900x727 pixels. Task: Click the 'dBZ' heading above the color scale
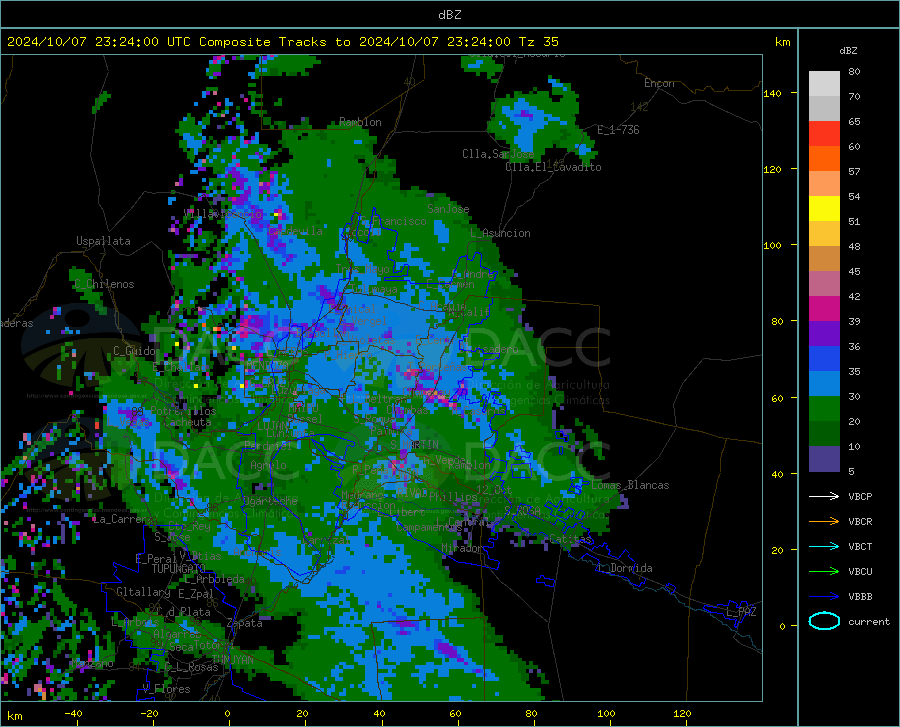coord(848,50)
